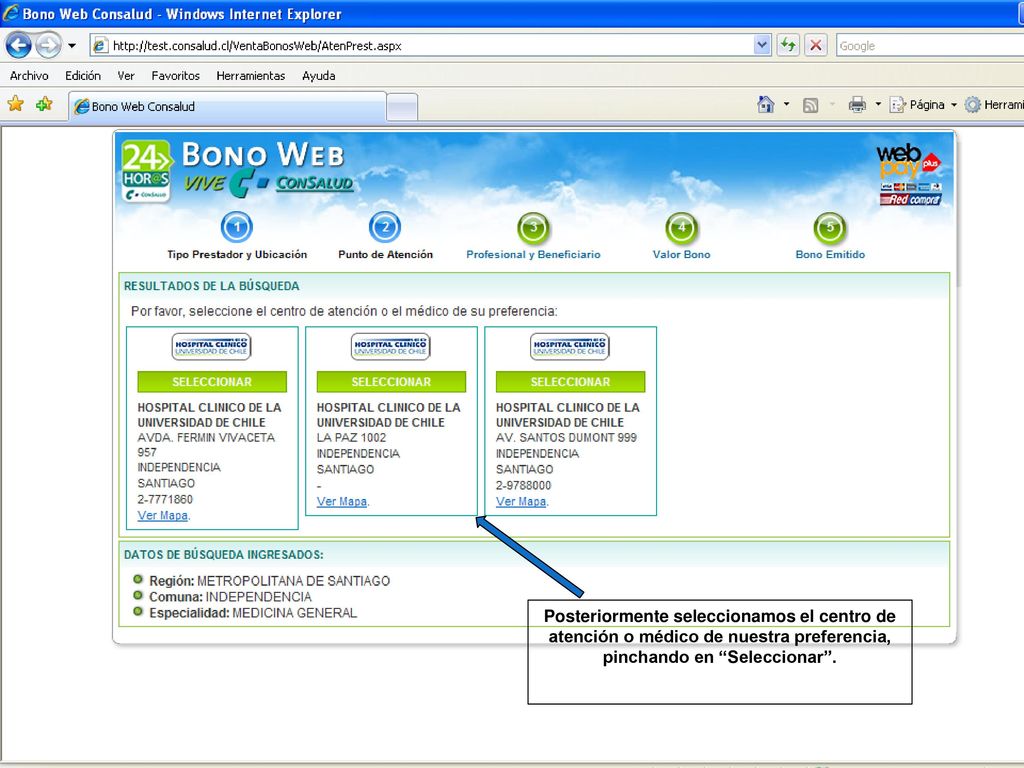Screen dimensions: 1024x768
Task: Click Hospital Clínico logo in La Paz card
Action: (391, 347)
